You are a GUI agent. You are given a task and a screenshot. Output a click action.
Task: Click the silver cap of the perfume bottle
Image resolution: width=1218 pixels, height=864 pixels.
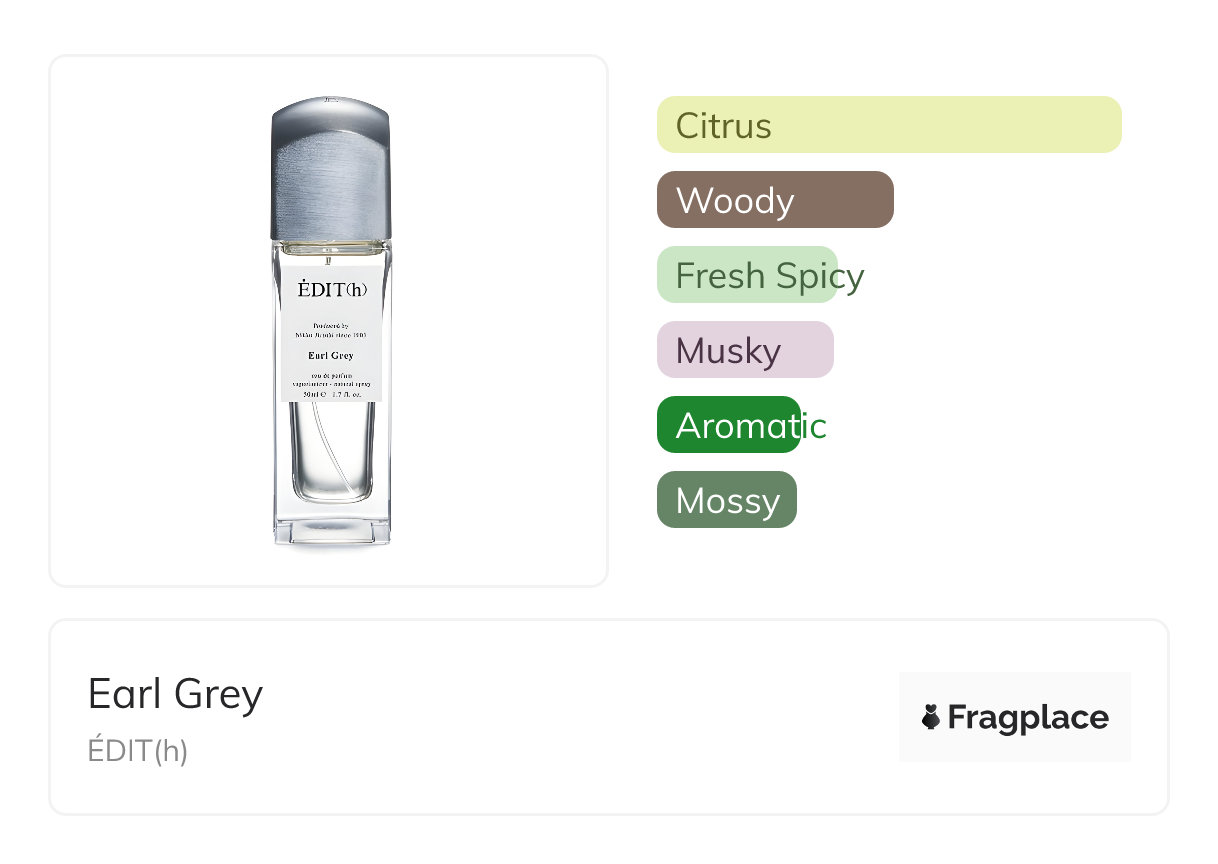(x=330, y=170)
